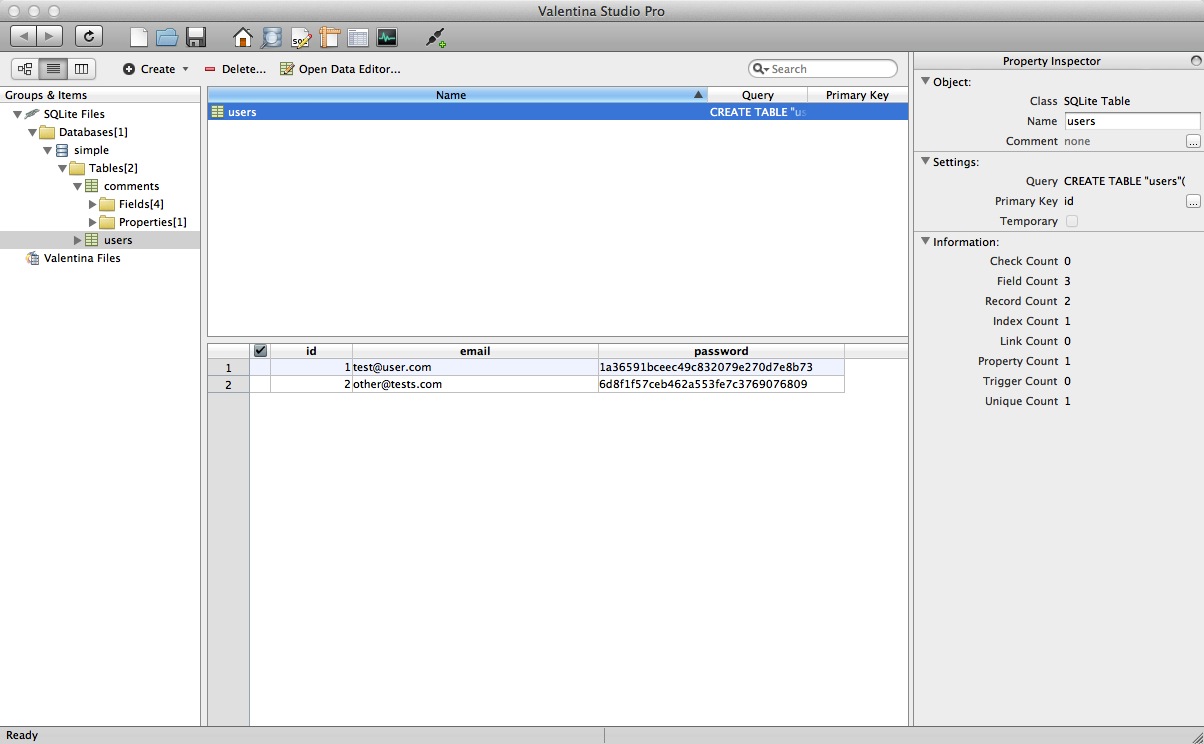
Task: Save using the floppy disk icon
Action: (x=196, y=38)
